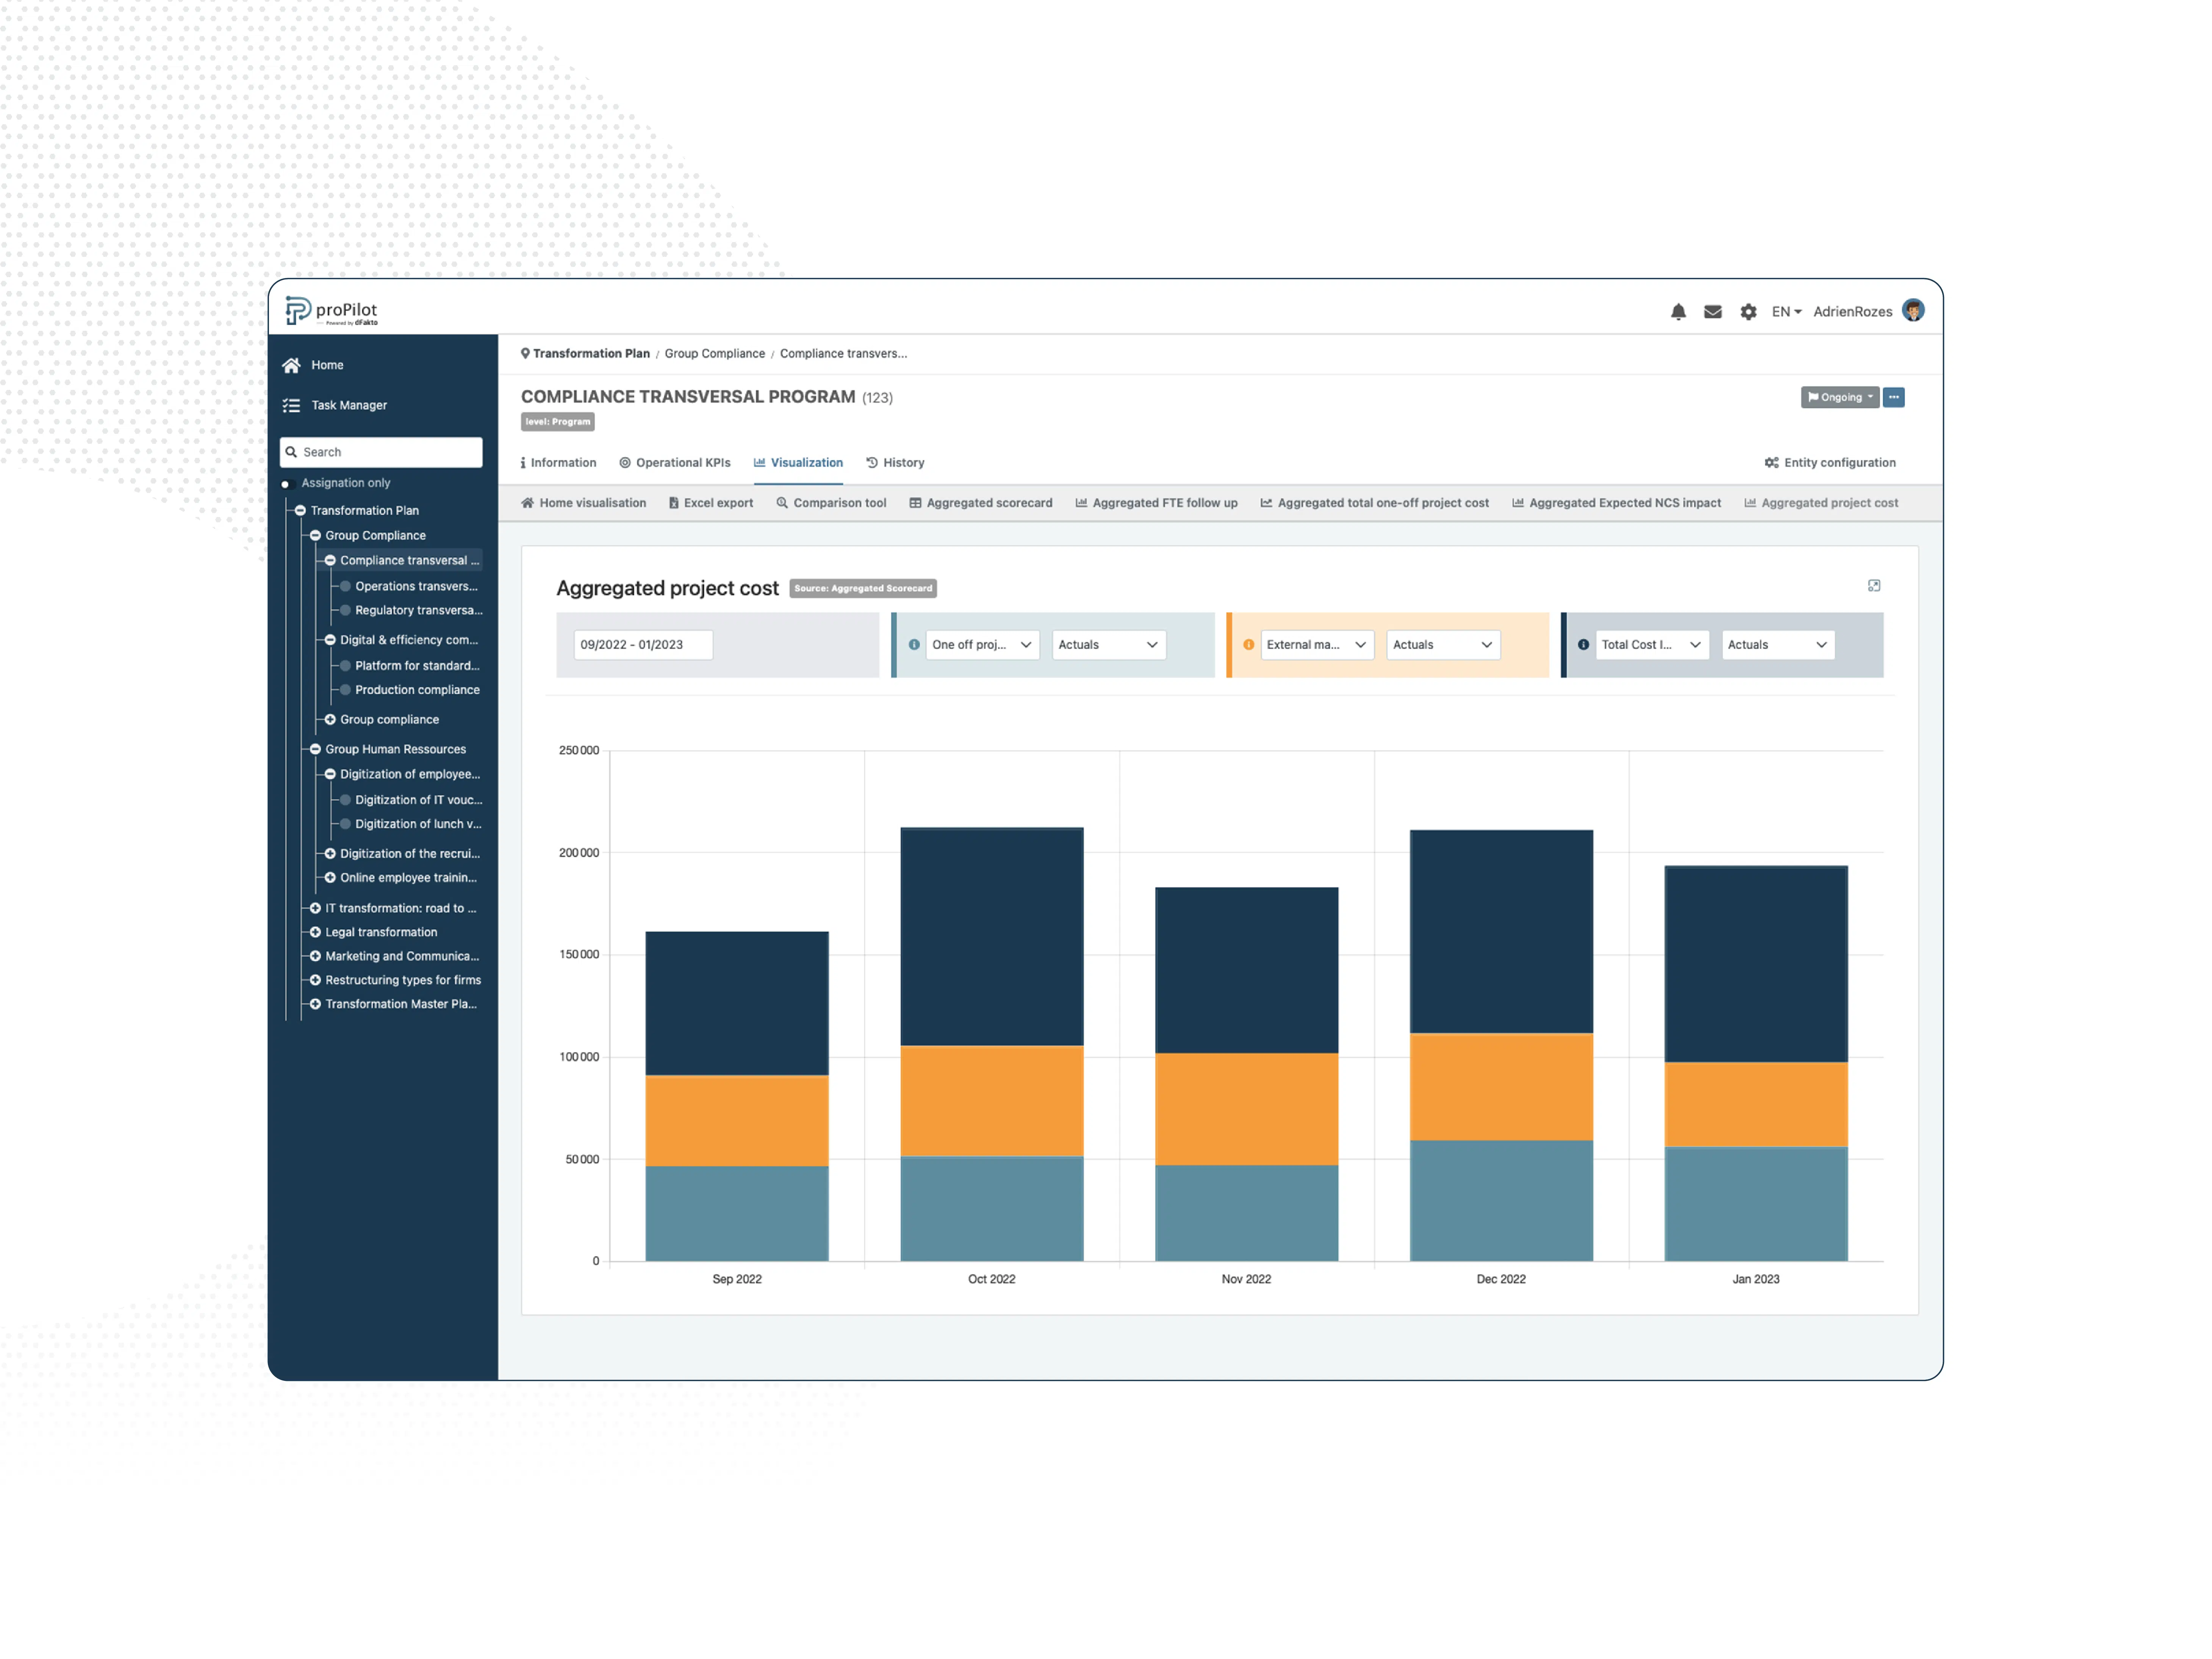The width and height of the screenshot is (2212, 1659).
Task: Expand the Legal transformation node
Action: click(315, 932)
